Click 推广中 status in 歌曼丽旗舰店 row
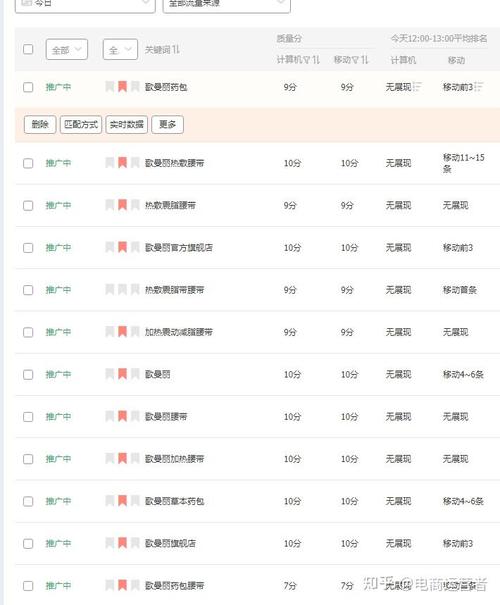Image resolution: width=500 pixels, height=605 pixels. 58,543
